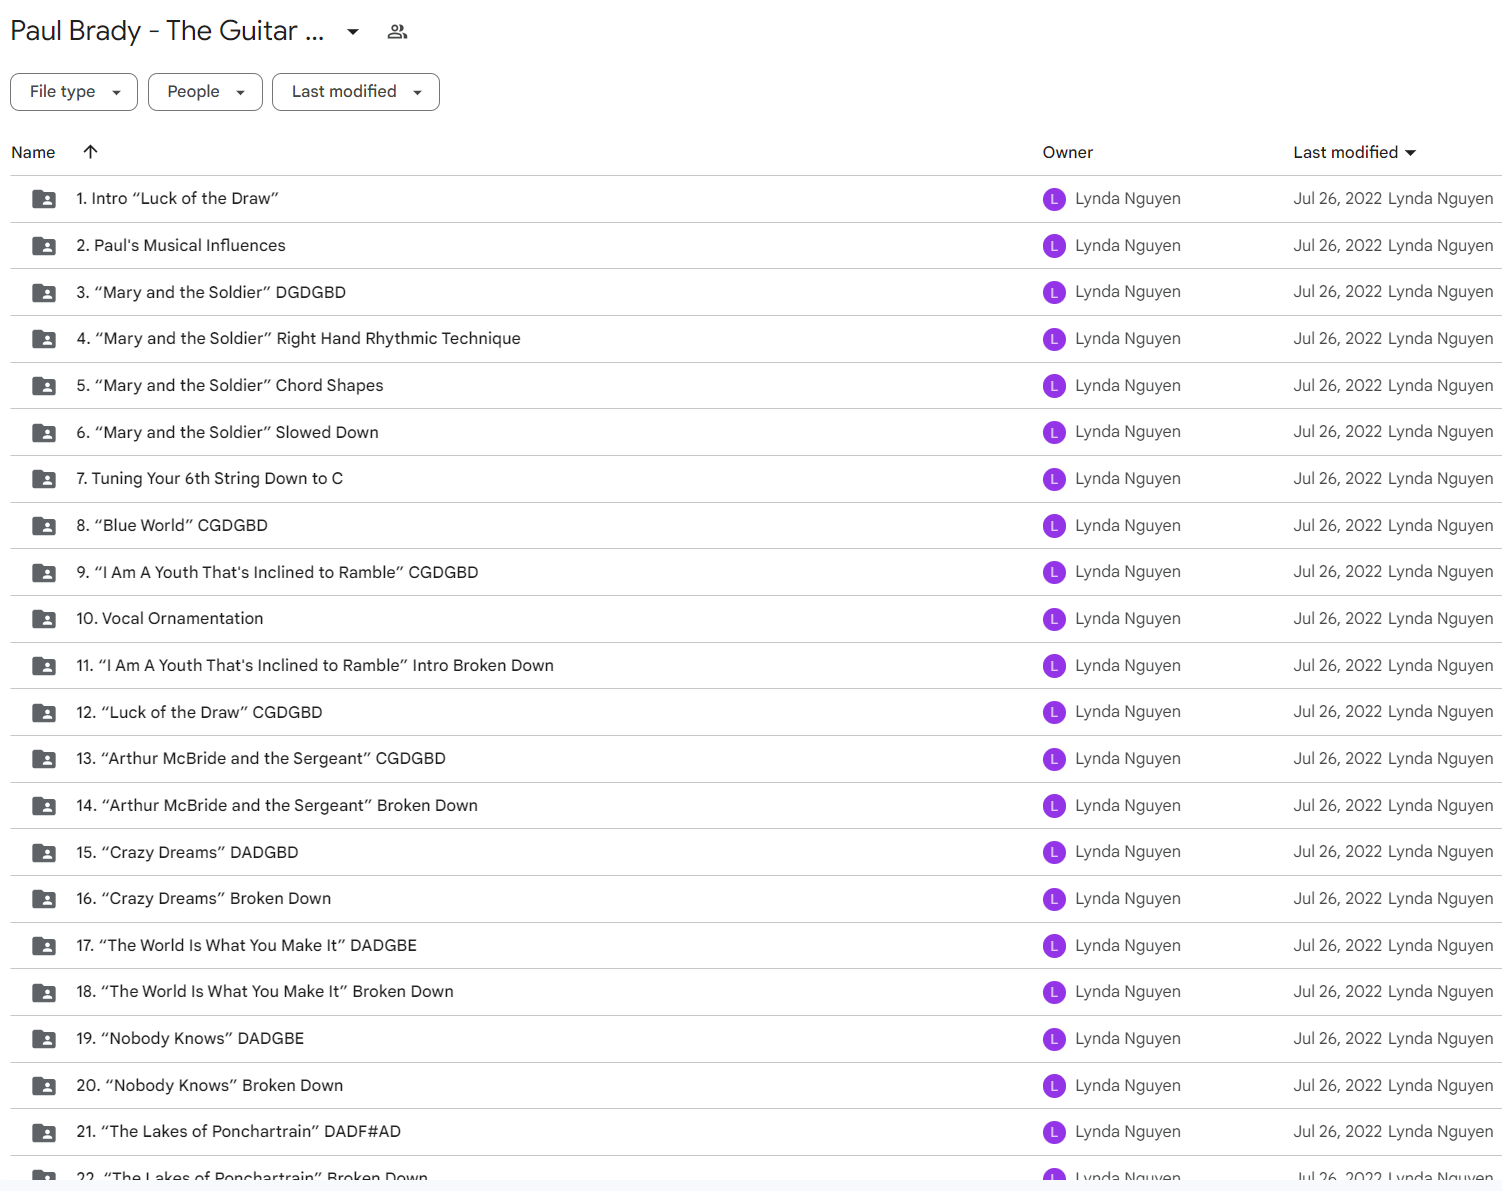This screenshot has width=1502, height=1191.
Task: Select "13. Arthur McBride and the Sergeant CGDGBD" name
Action: pyautogui.click(x=261, y=759)
